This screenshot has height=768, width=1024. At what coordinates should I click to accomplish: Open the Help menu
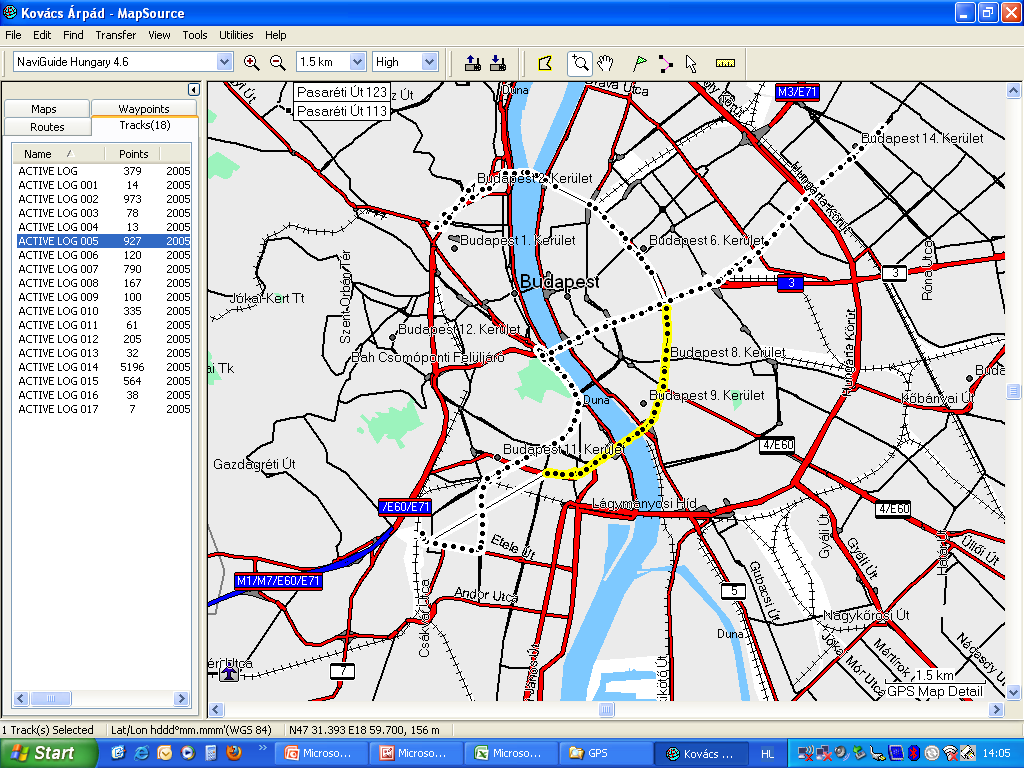point(276,35)
